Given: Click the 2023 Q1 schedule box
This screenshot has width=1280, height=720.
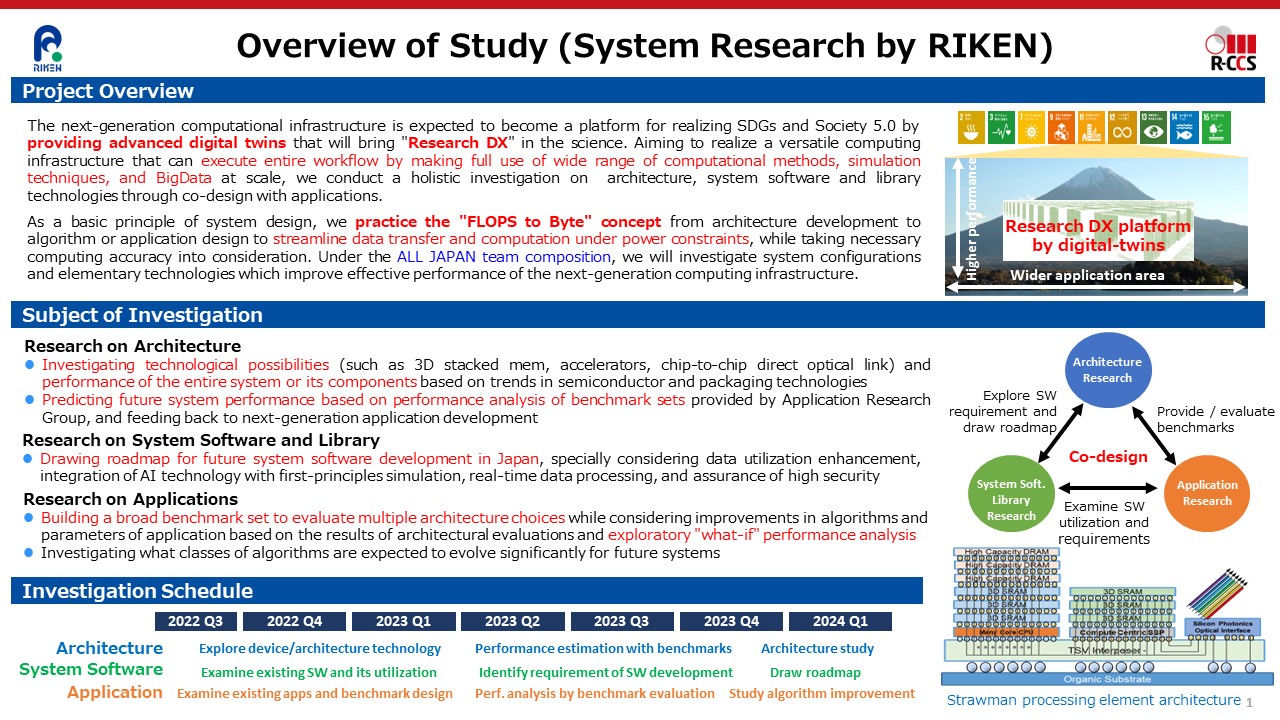Looking at the screenshot, I should click(403, 621).
